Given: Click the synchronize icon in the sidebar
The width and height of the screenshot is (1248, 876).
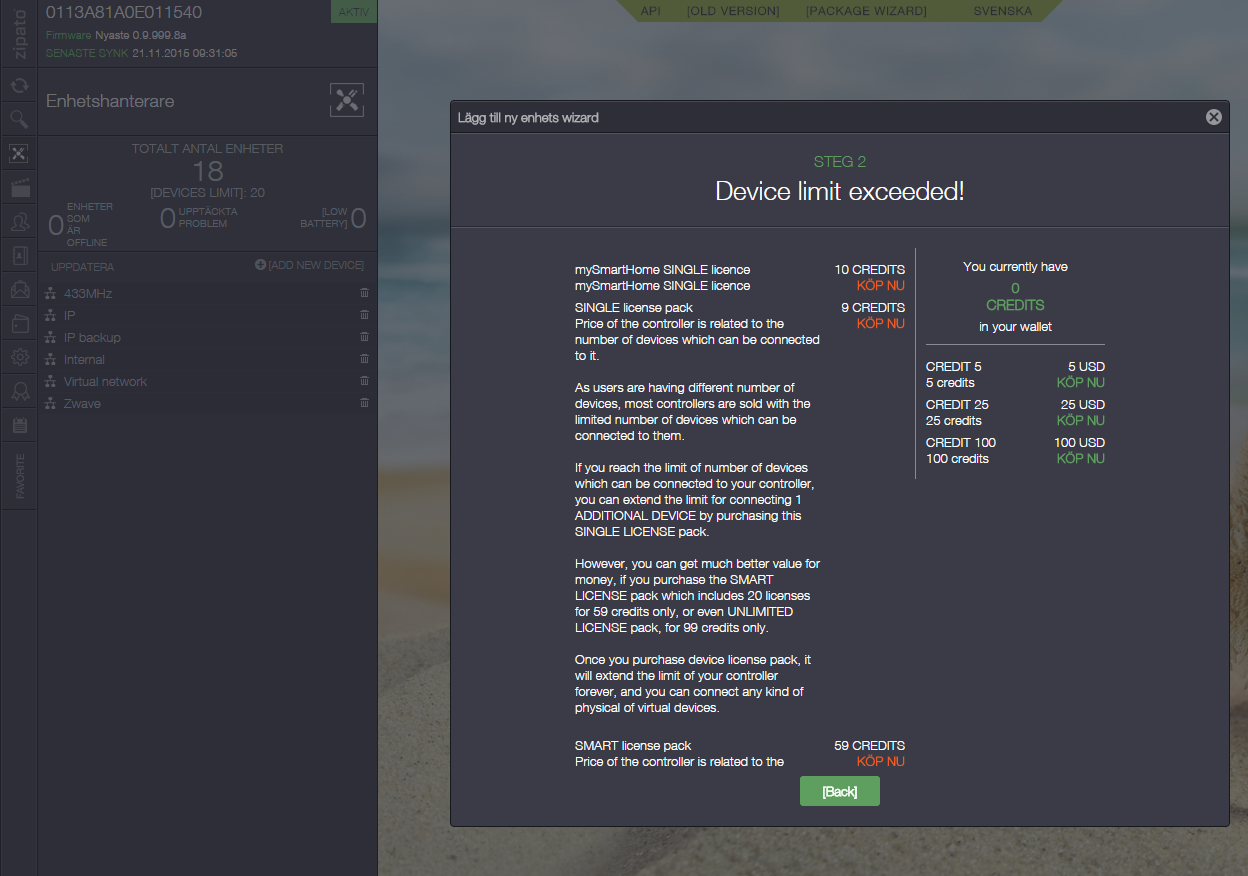Looking at the screenshot, I should (x=19, y=86).
